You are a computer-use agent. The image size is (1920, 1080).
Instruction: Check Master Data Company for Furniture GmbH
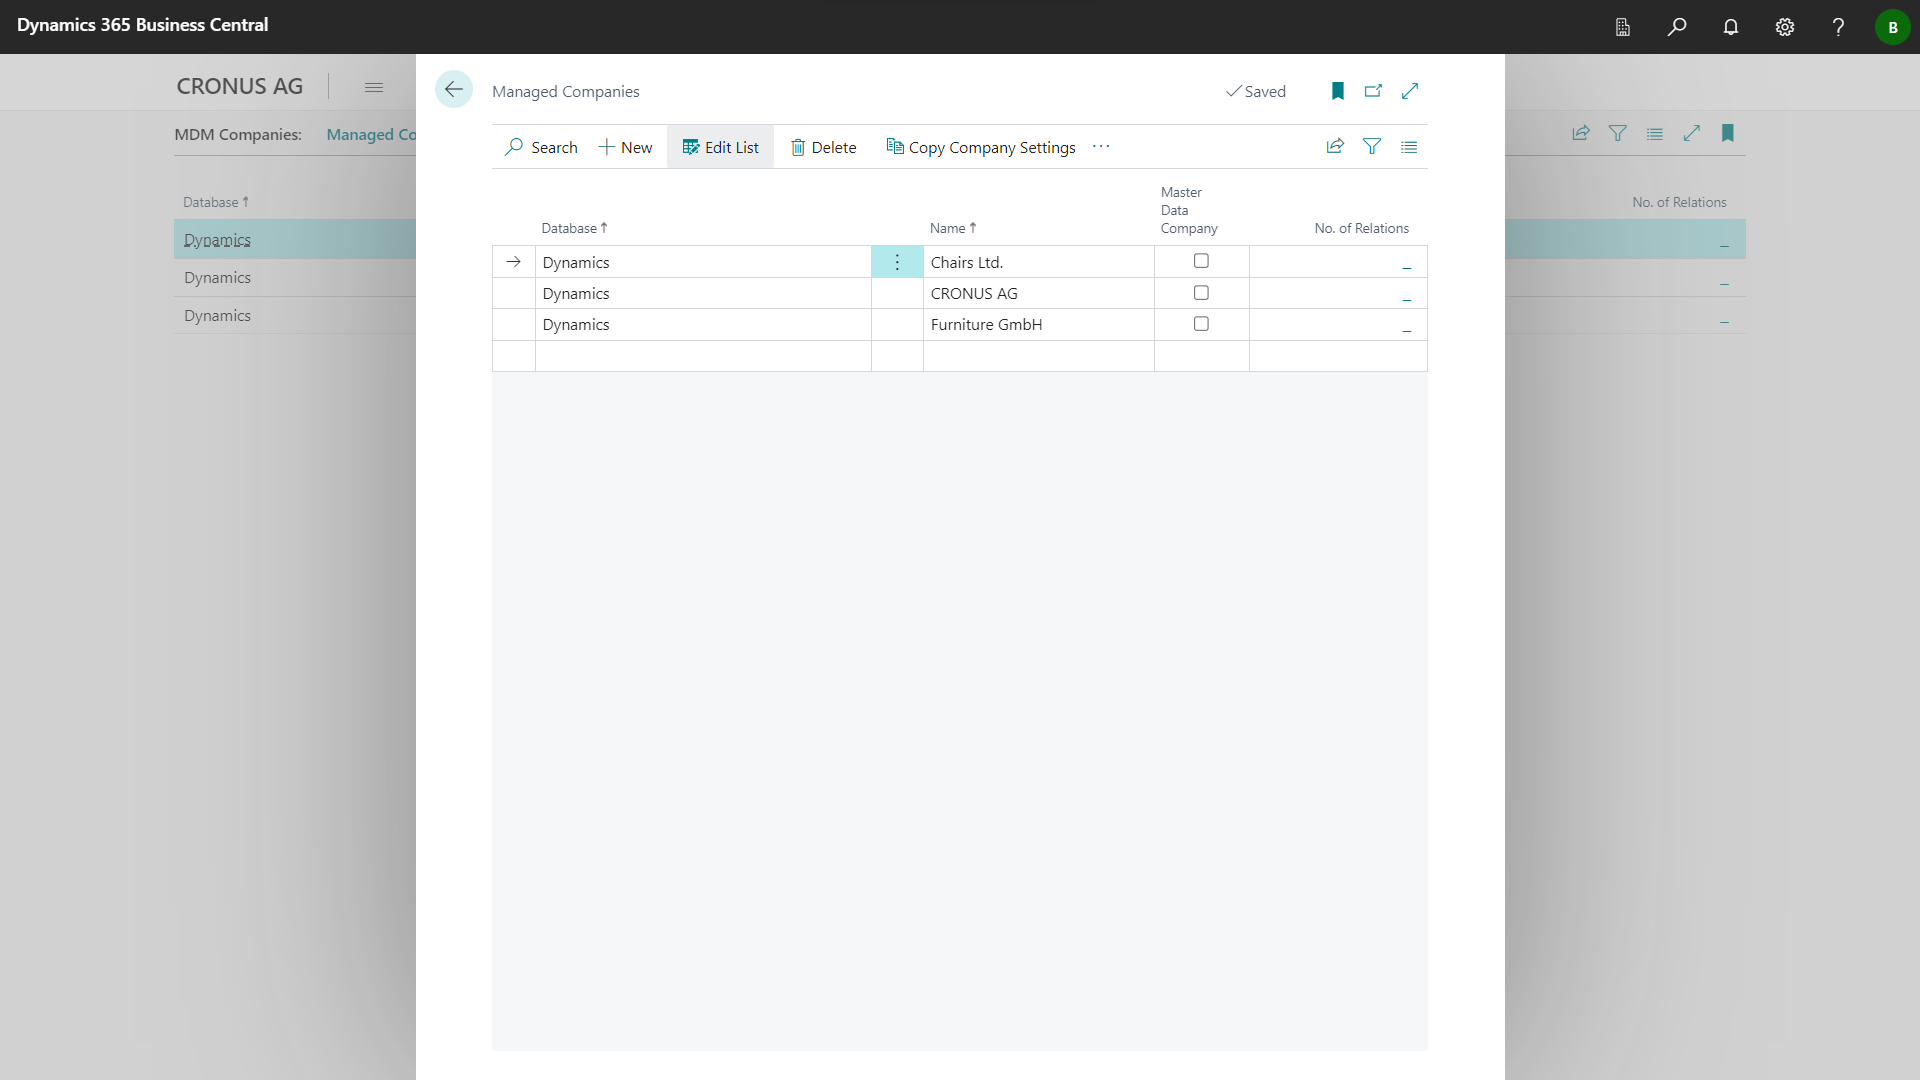pyautogui.click(x=1201, y=324)
